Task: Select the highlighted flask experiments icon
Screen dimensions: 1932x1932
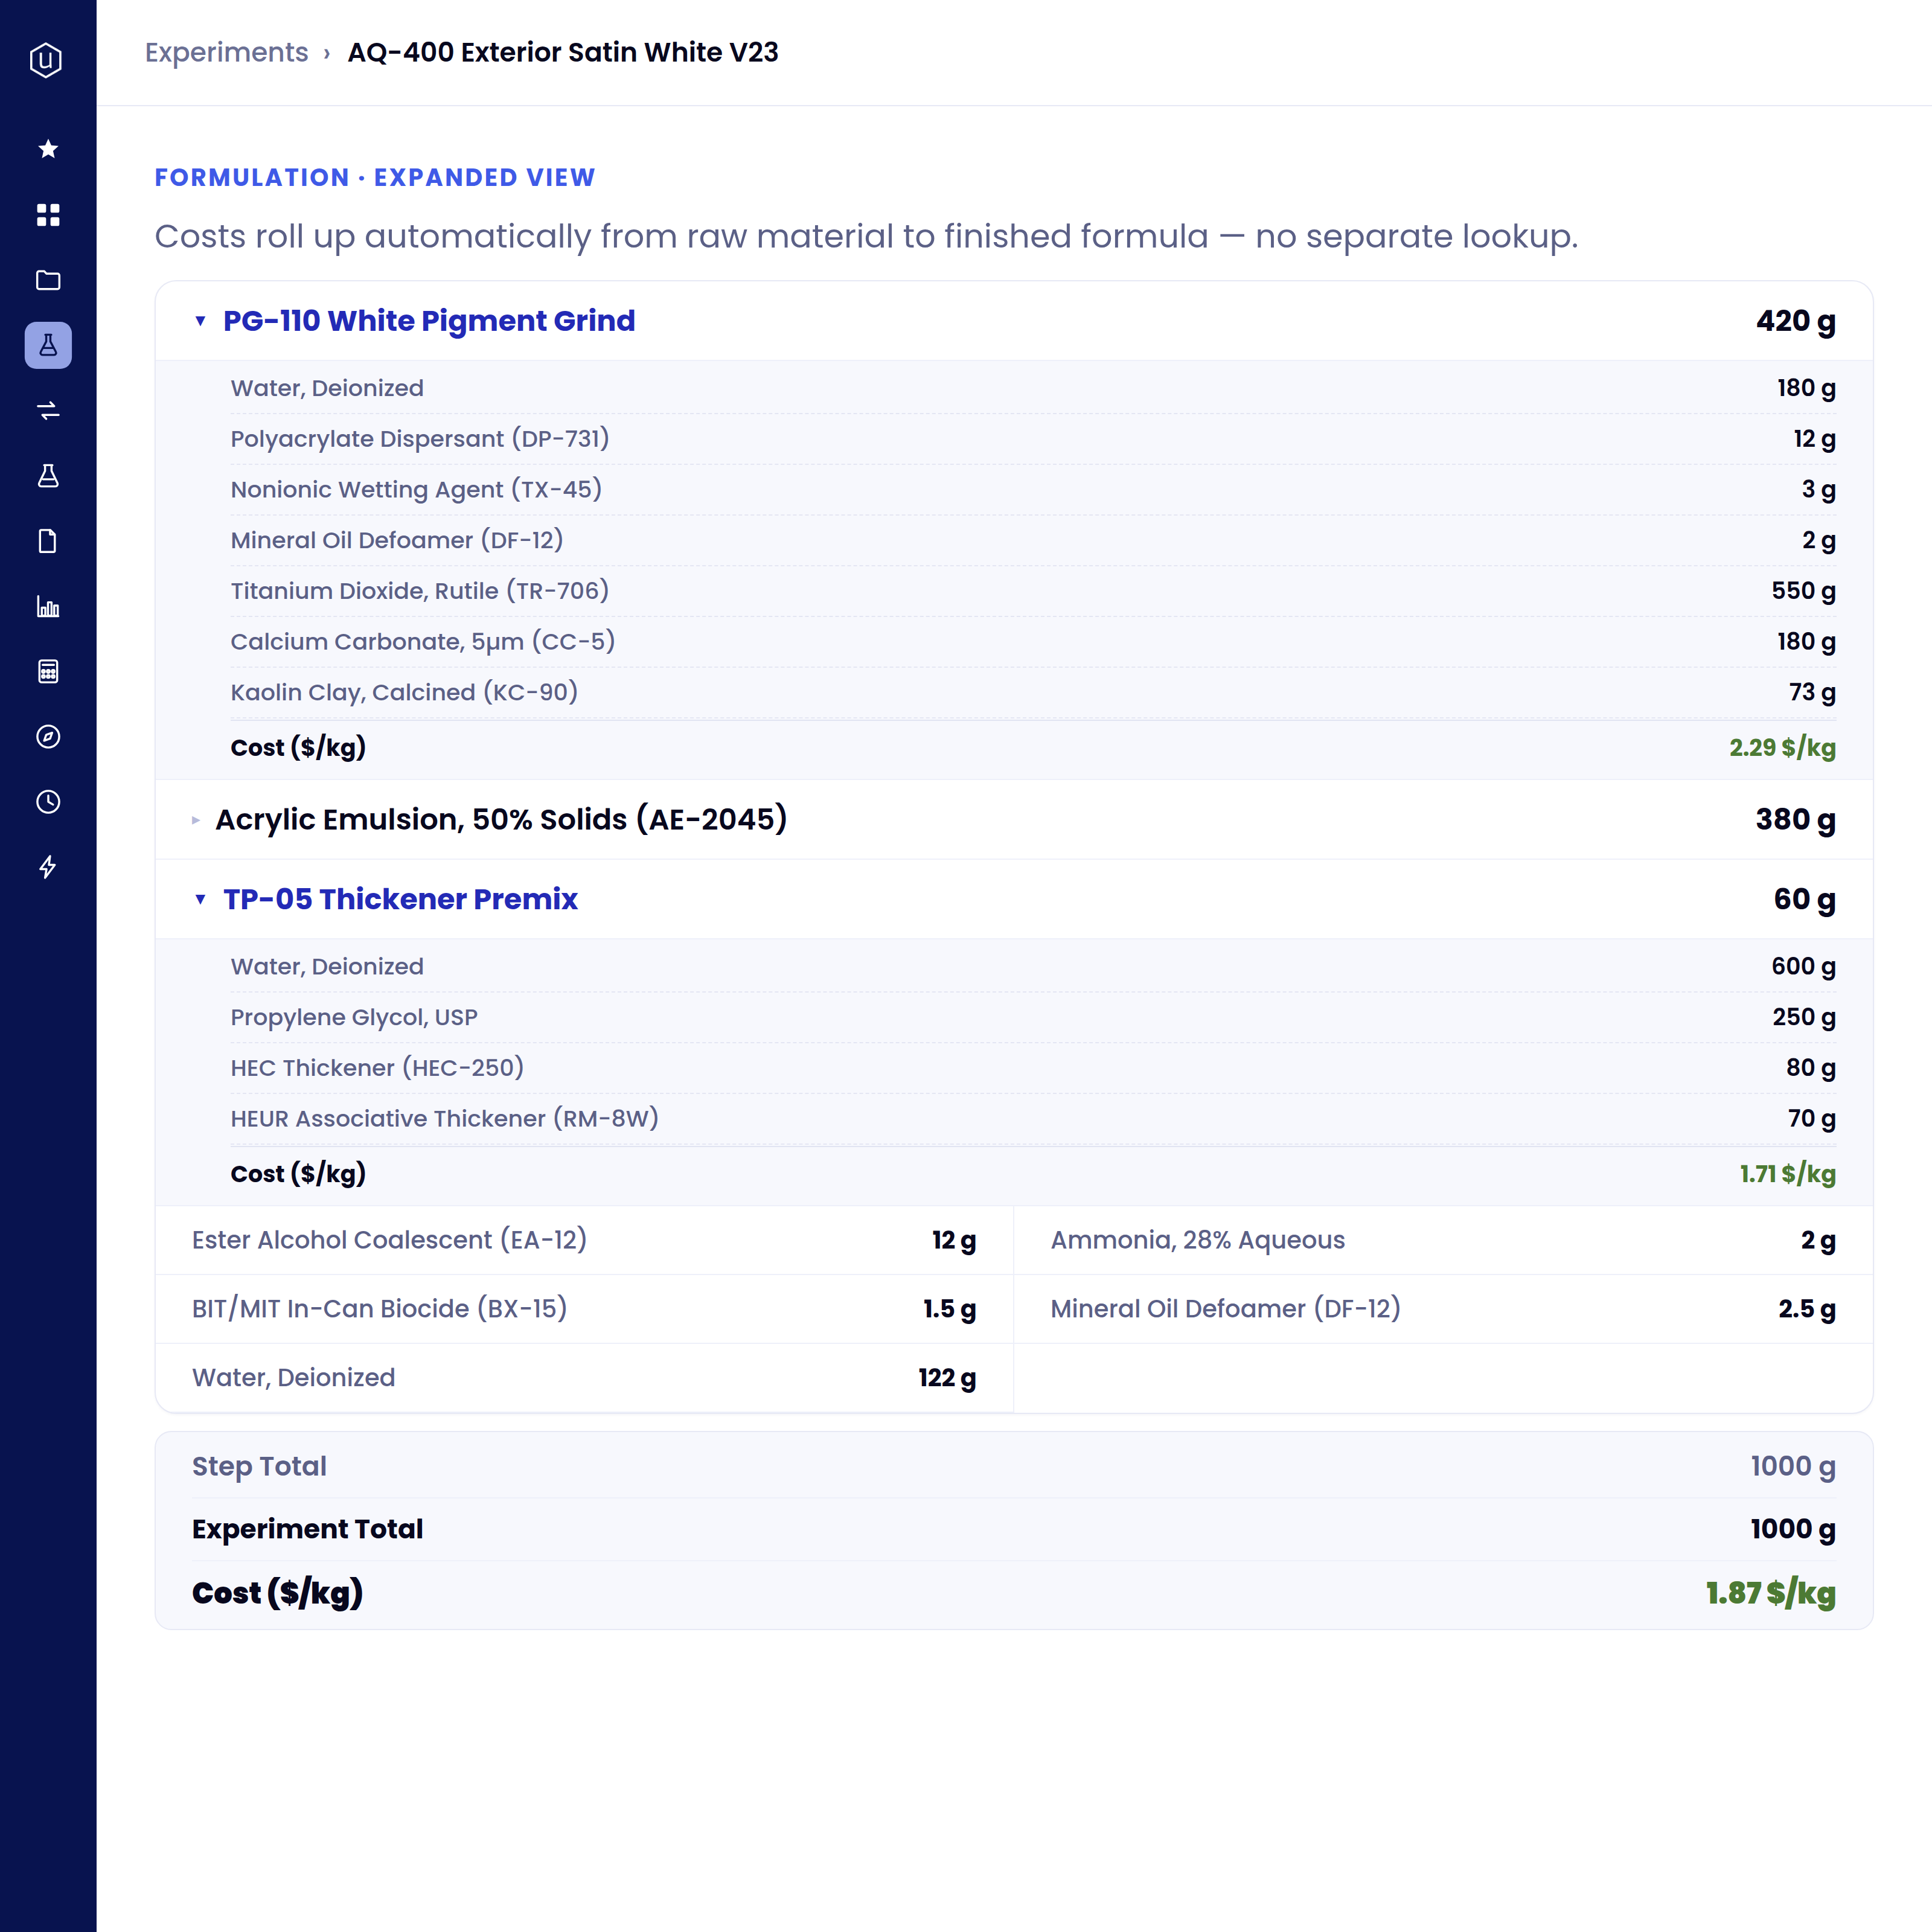Action: click(48, 345)
